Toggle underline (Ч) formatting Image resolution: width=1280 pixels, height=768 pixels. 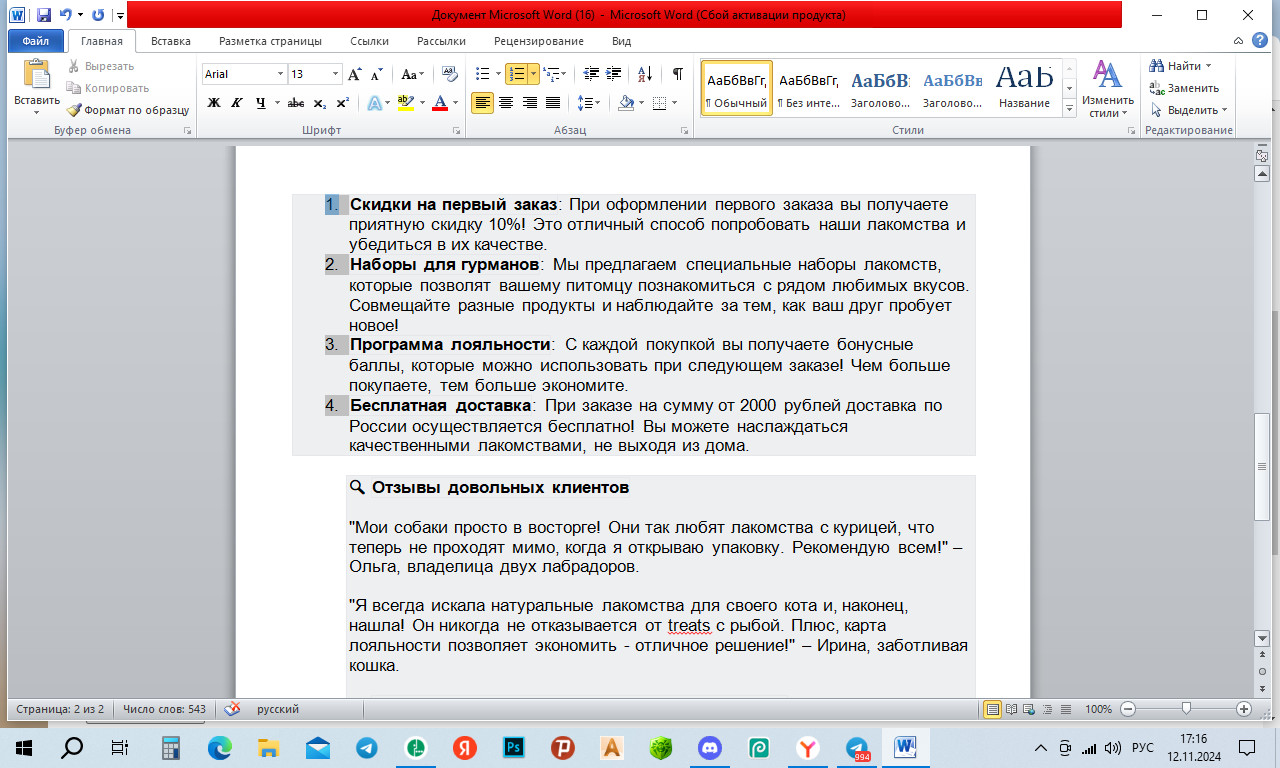261,103
